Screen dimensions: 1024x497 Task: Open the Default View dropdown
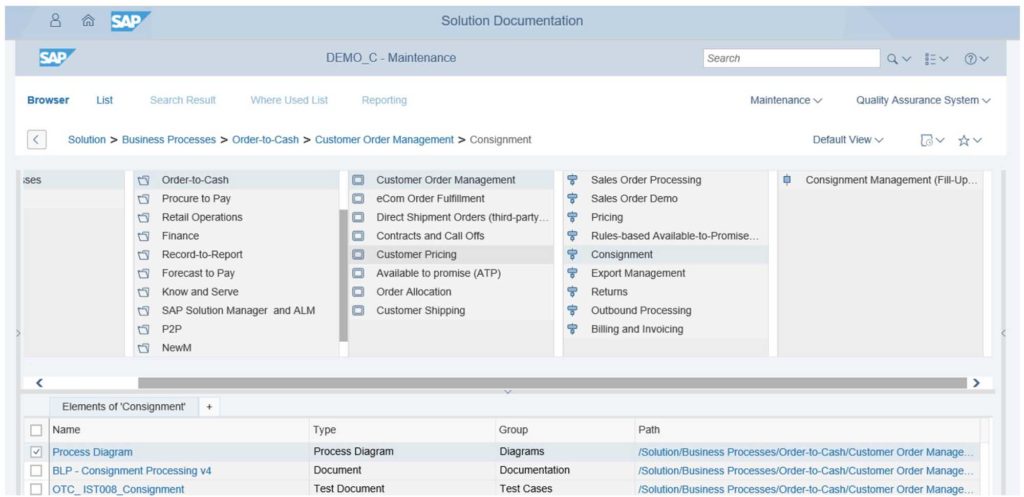[x=848, y=140]
